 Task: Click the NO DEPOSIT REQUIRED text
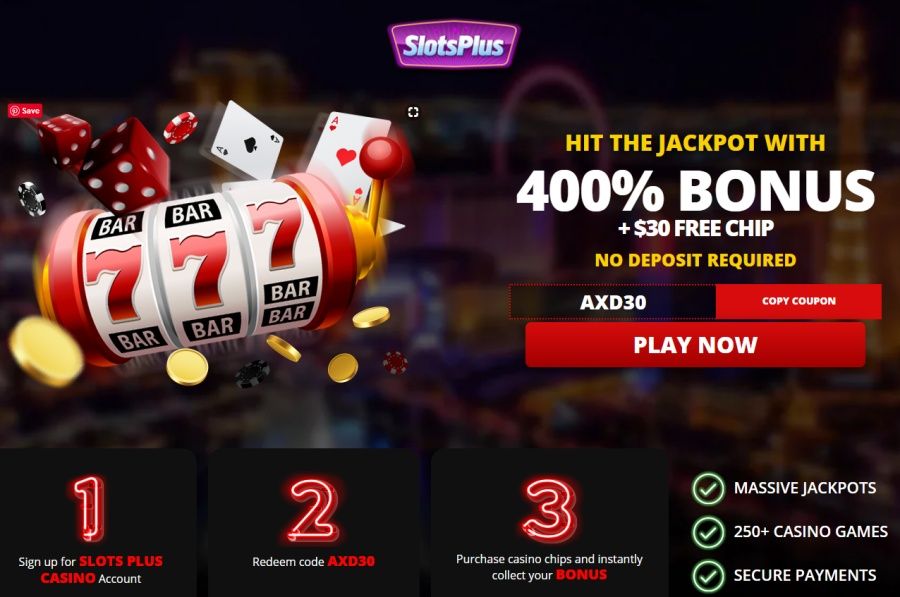(695, 260)
